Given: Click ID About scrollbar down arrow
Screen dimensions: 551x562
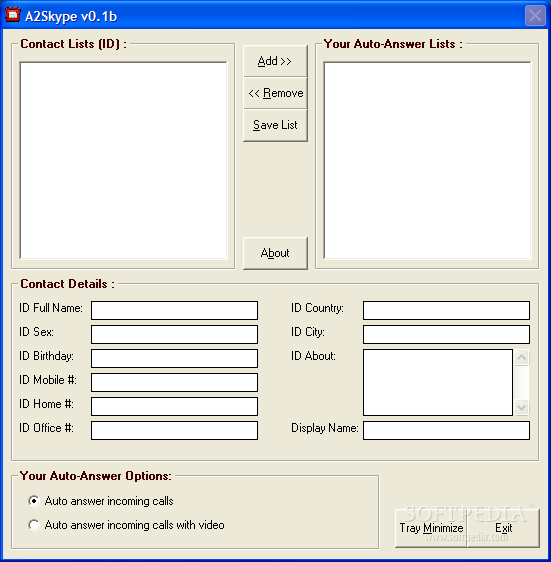Looking at the screenshot, I should (x=522, y=408).
